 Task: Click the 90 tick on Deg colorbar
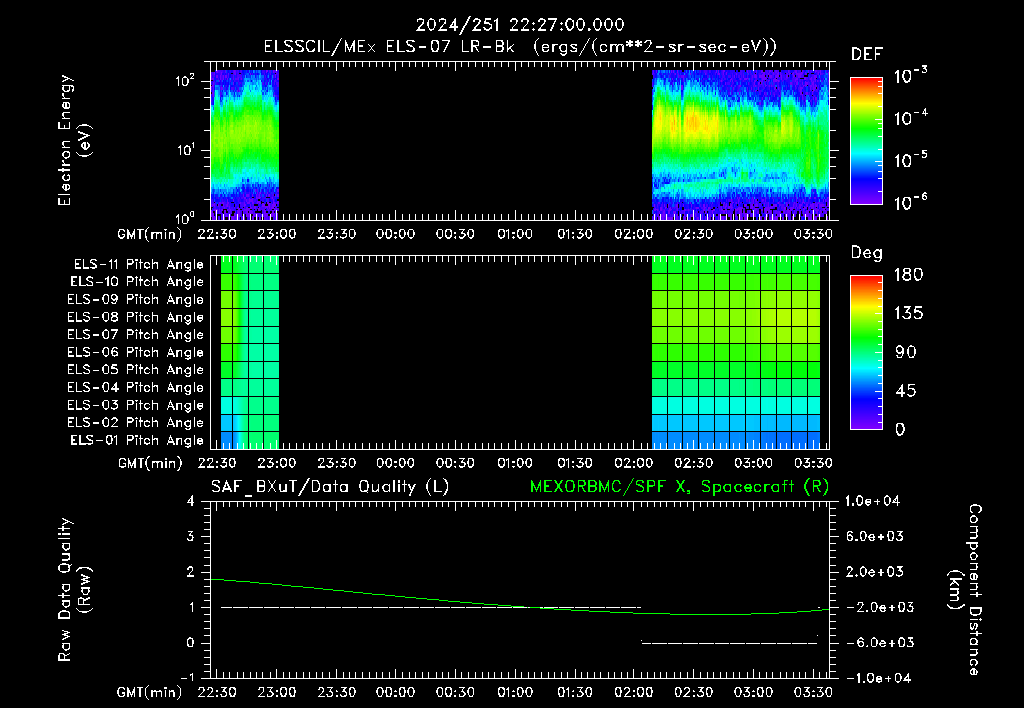pyautogui.click(x=906, y=352)
